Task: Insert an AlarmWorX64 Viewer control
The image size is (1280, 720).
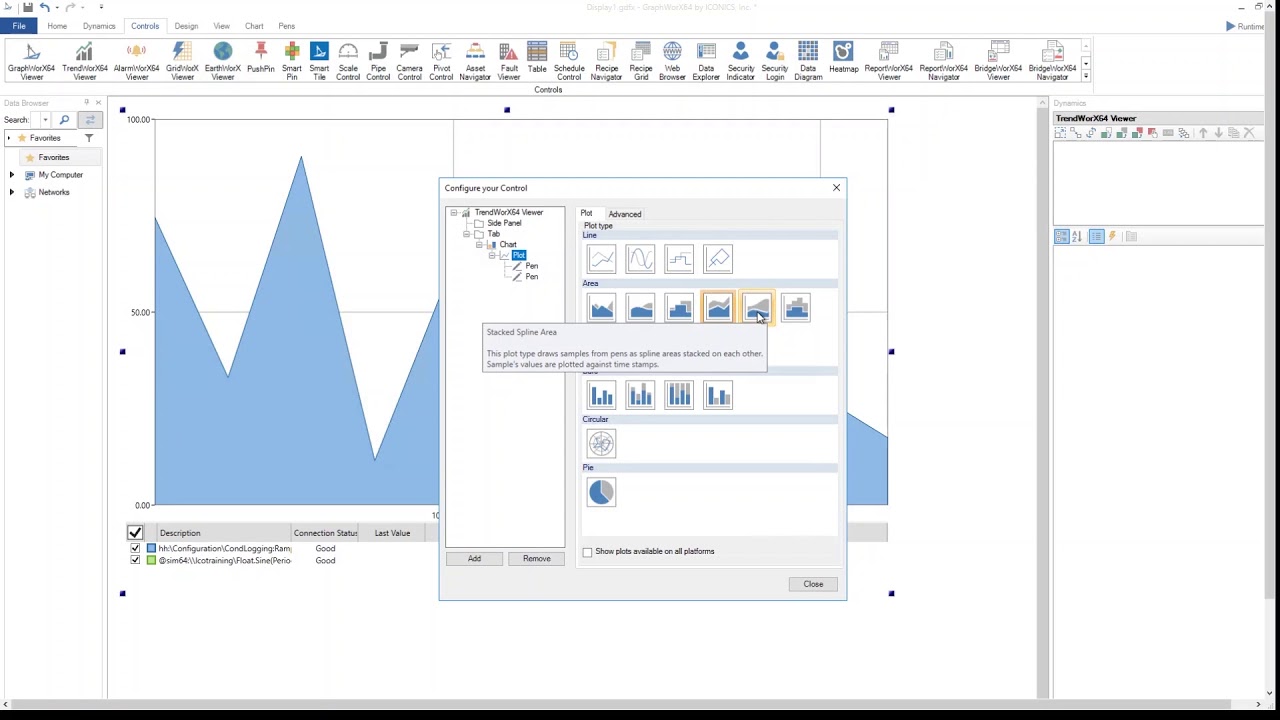Action: (137, 61)
